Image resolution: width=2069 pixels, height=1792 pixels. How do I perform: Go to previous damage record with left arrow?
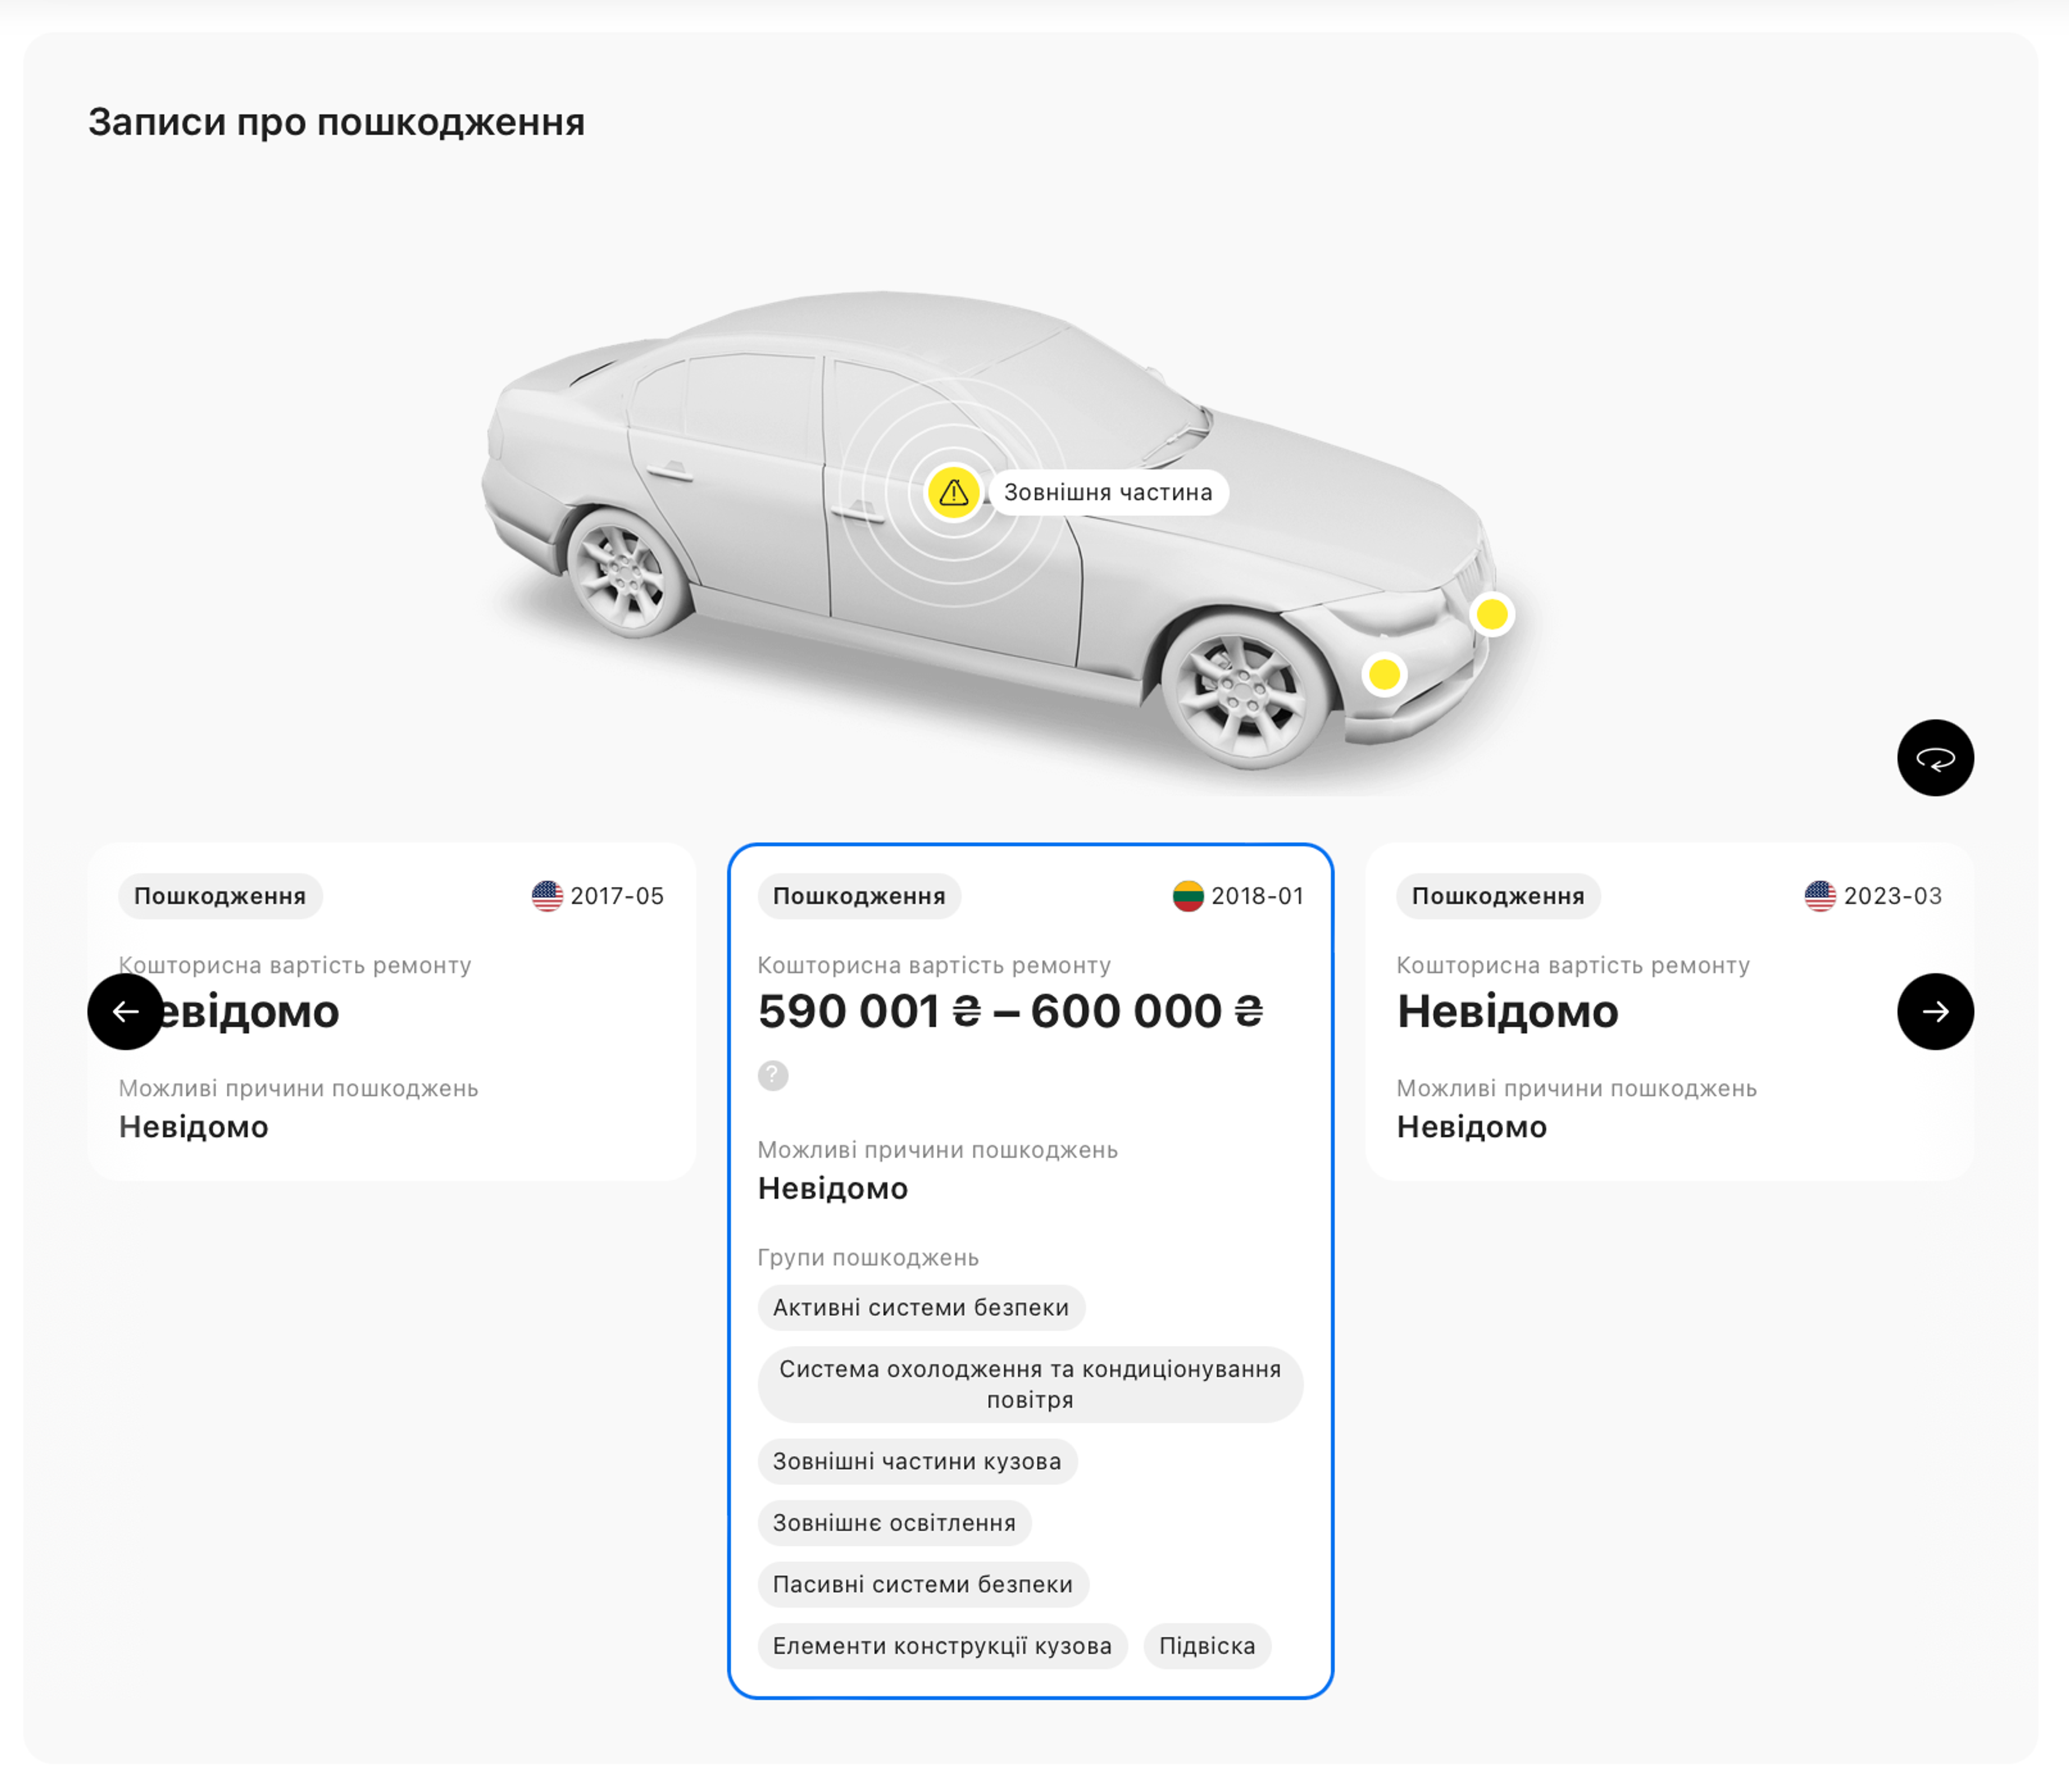pos(125,1011)
